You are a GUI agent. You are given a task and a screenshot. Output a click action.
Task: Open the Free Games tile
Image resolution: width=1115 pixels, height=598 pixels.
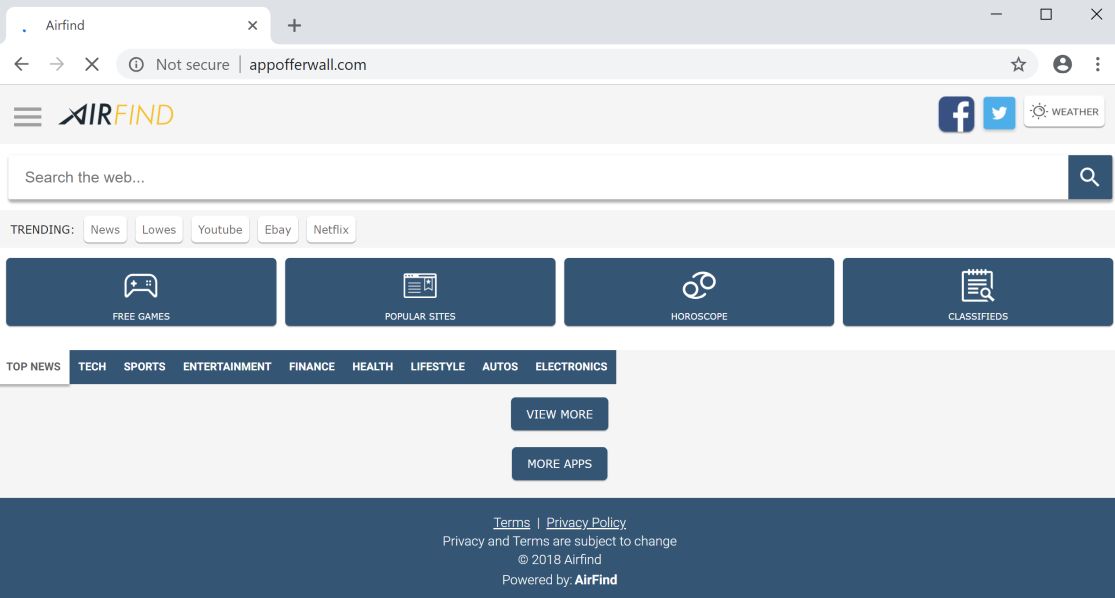[x=141, y=292]
